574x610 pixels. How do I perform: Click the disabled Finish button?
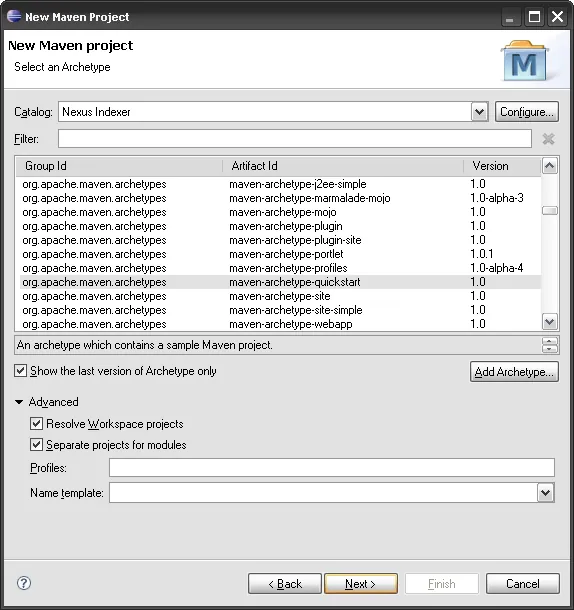click(x=442, y=584)
